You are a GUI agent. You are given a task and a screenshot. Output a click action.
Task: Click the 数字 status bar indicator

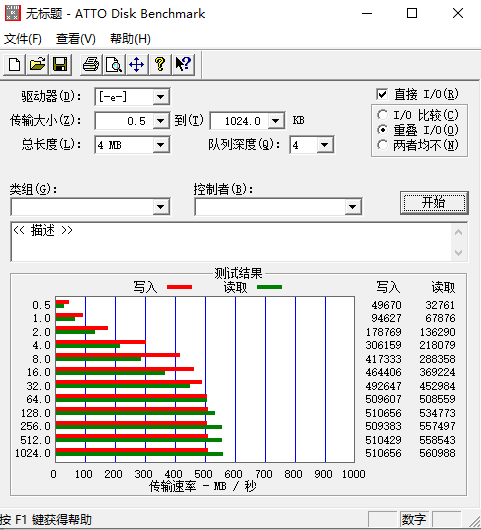pyautogui.click(x=414, y=520)
